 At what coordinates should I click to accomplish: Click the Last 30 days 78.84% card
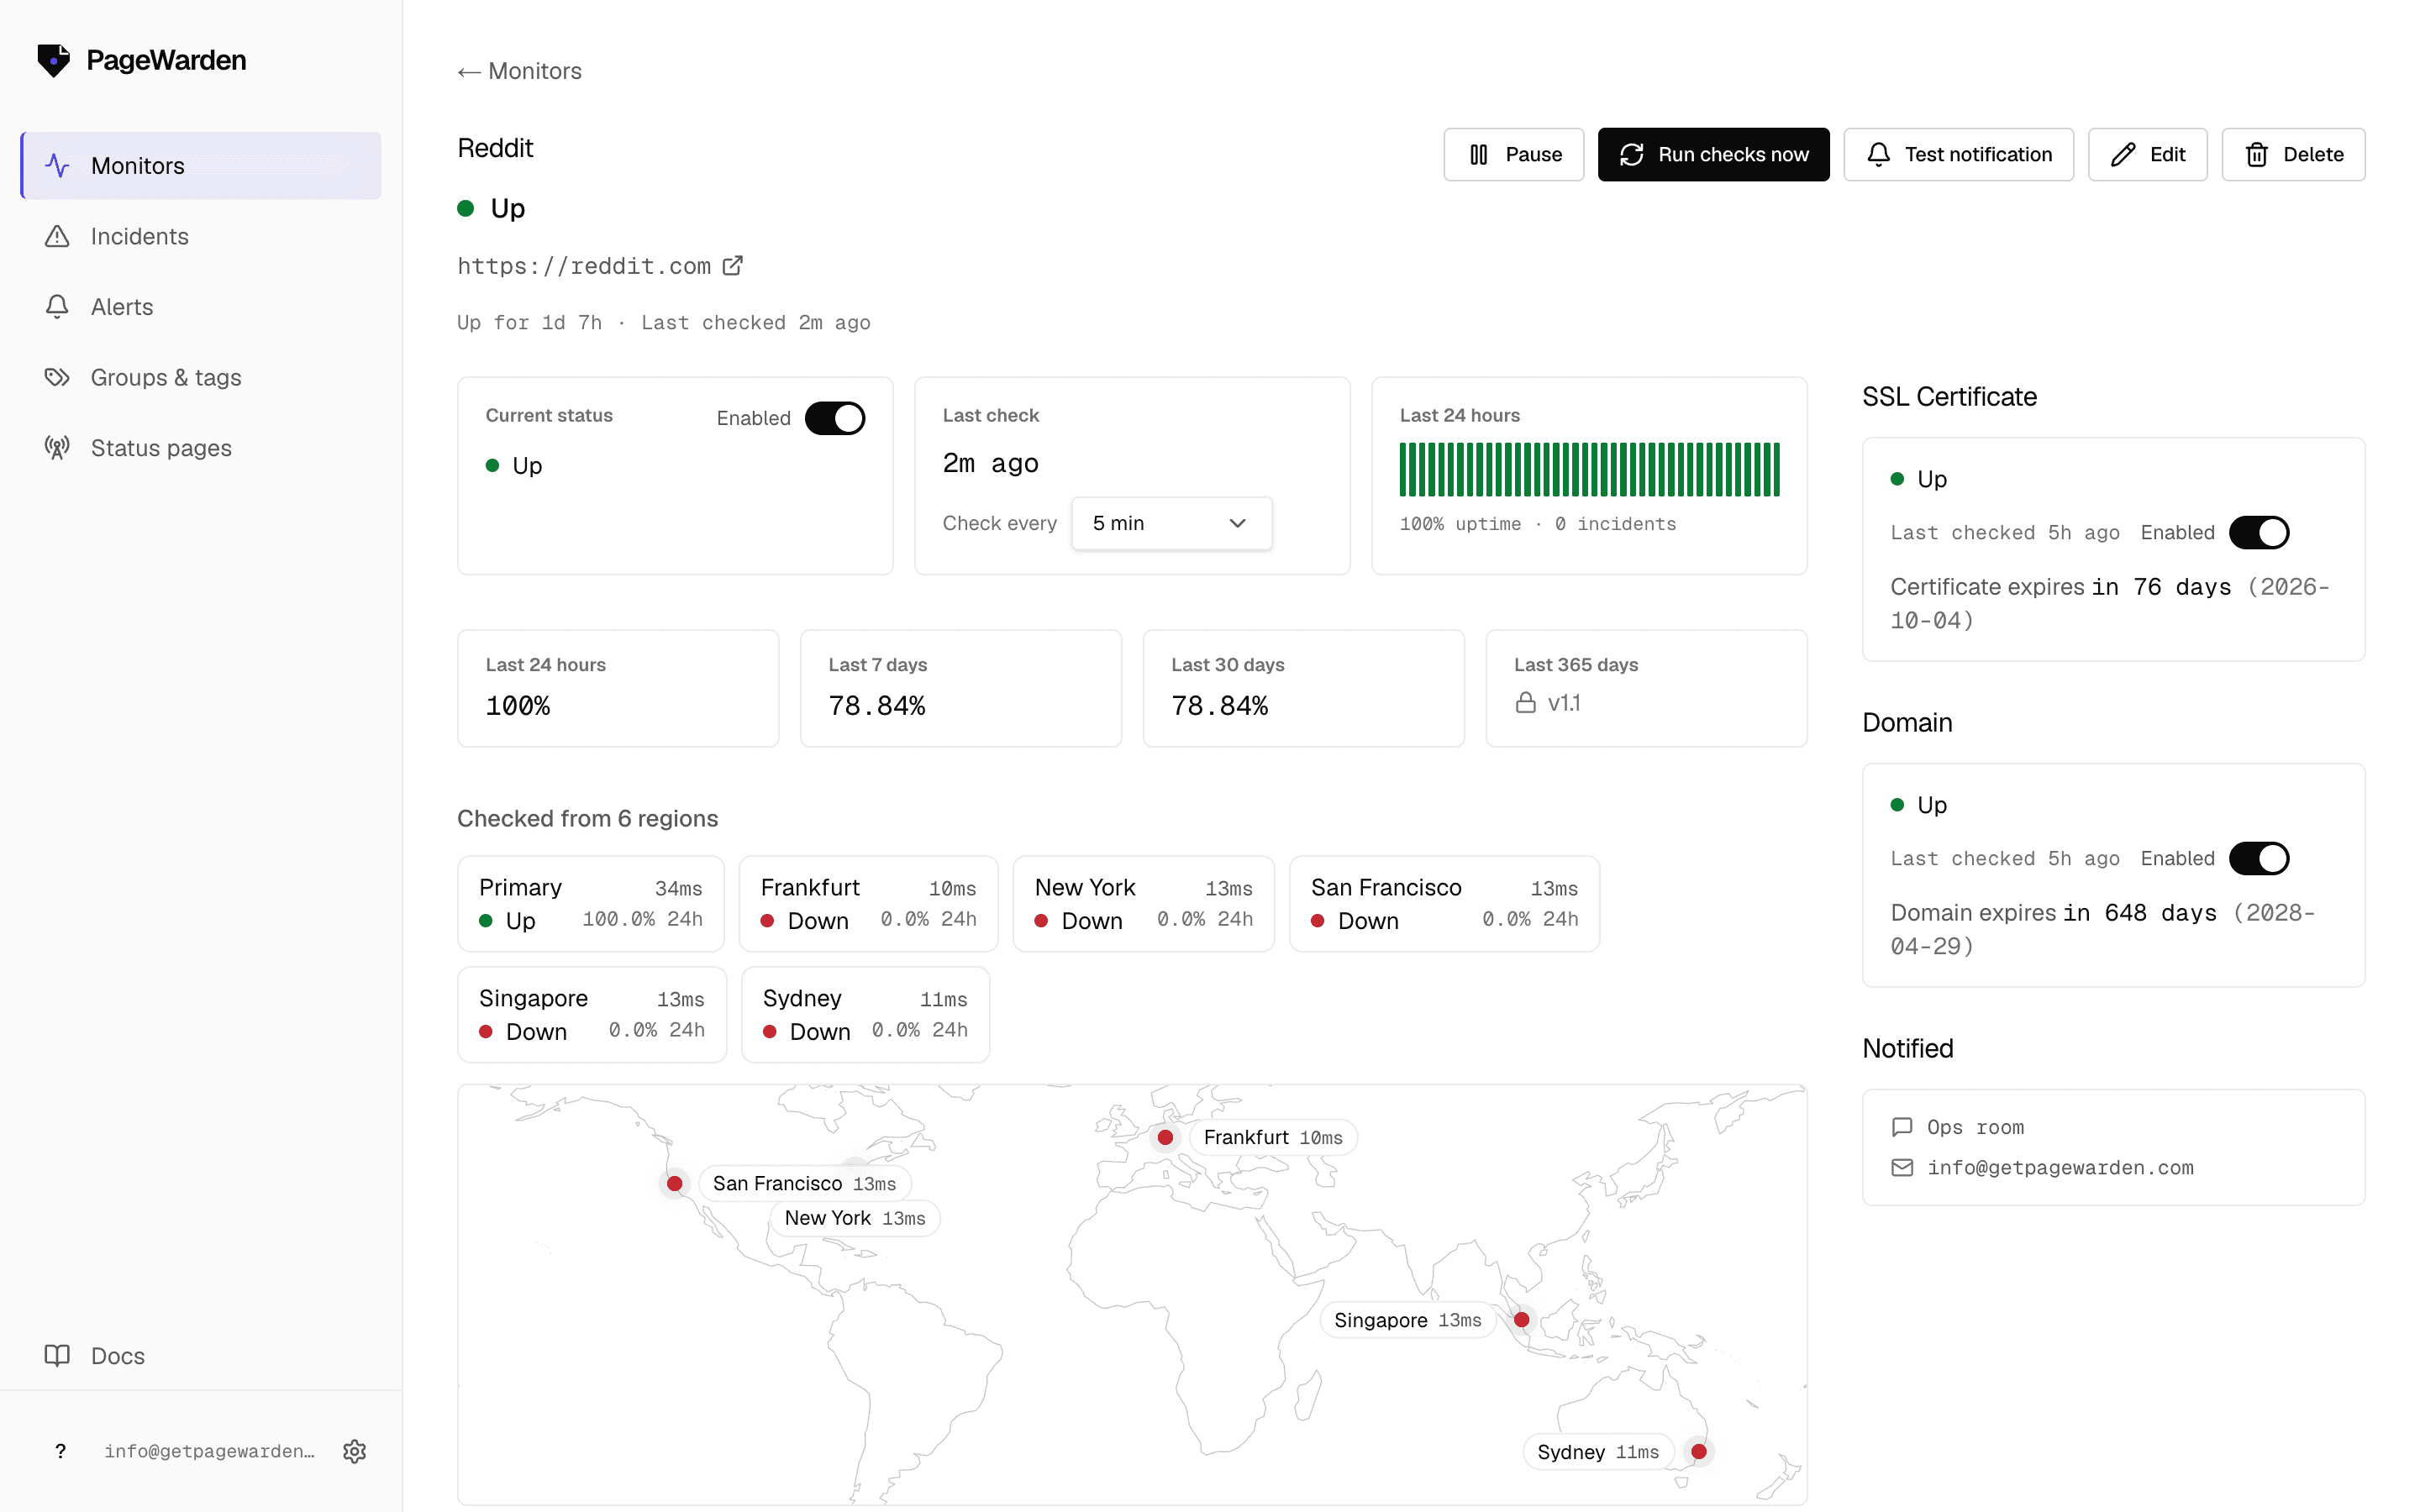(x=1303, y=688)
